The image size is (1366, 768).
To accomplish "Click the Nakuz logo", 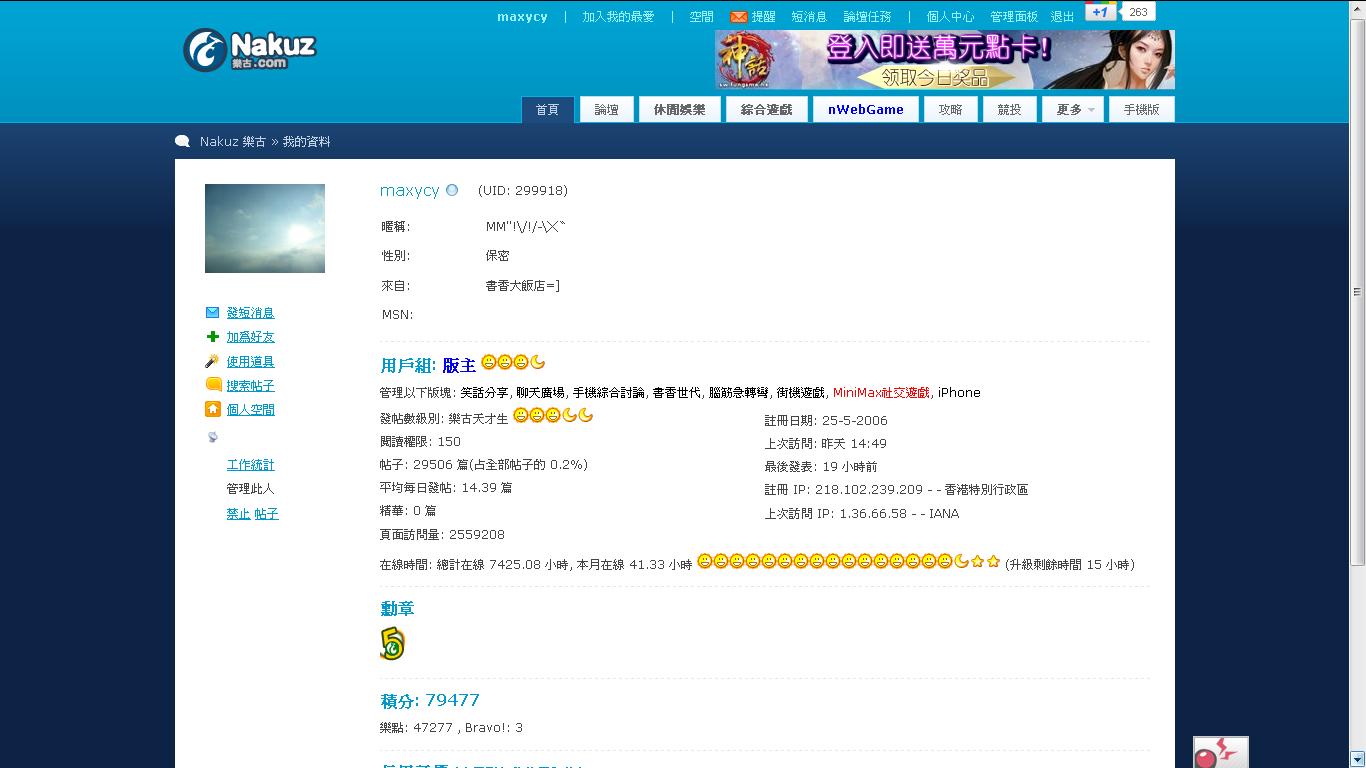I will pyautogui.click(x=250, y=49).
